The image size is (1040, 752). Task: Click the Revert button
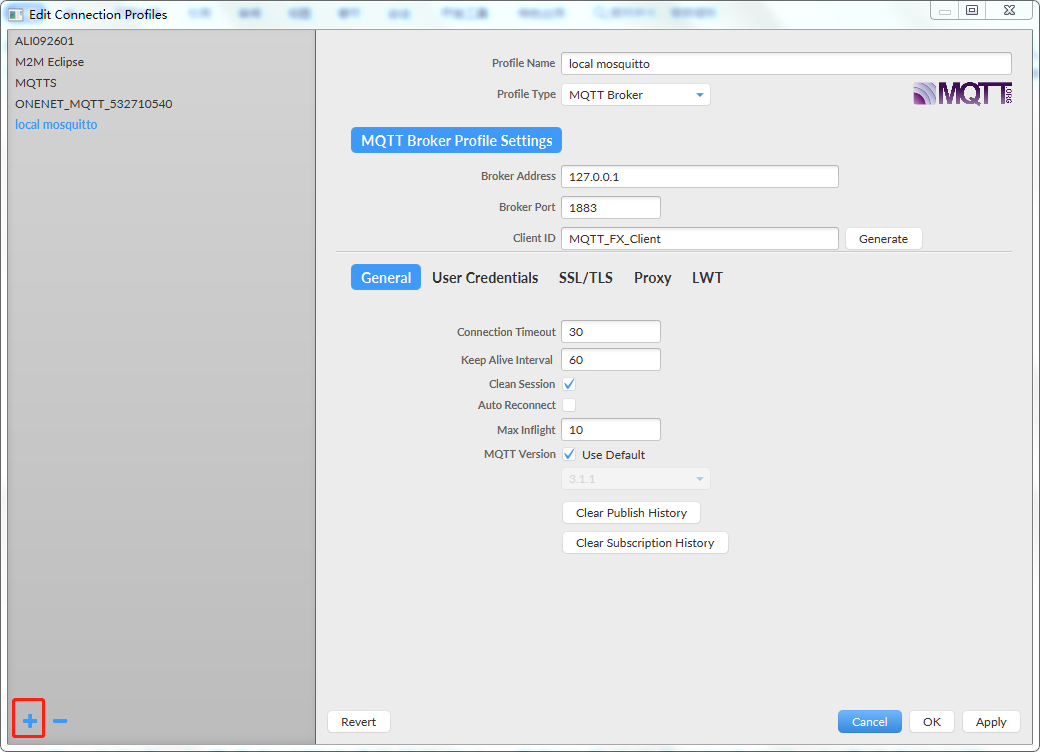coord(359,721)
